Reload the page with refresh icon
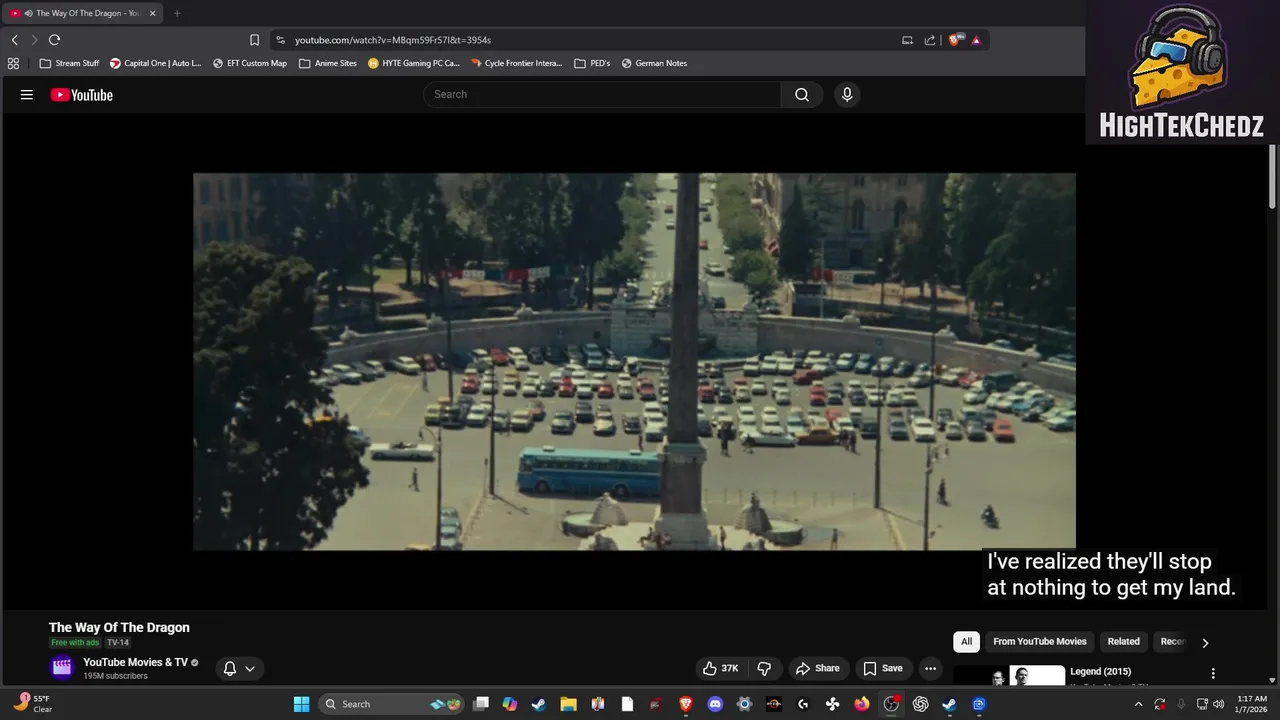Screen dimensions: 1280x720 pyautogui.click(x=54, y=40)
